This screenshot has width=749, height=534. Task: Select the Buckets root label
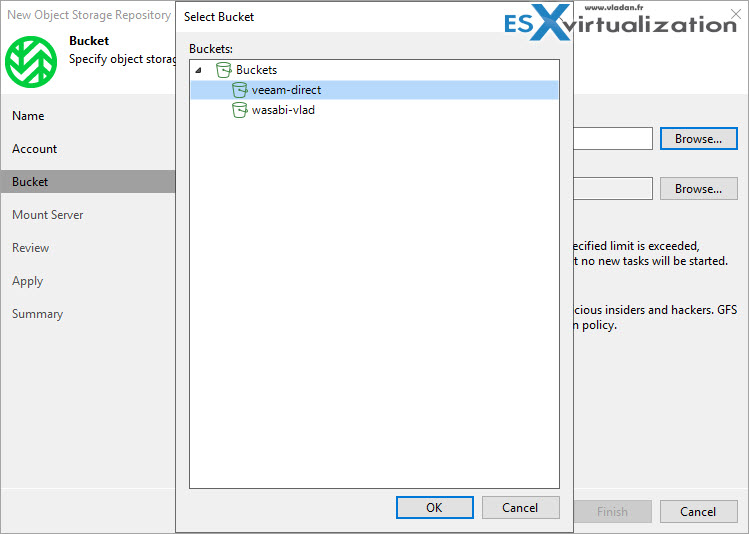(x=257, y=70)
